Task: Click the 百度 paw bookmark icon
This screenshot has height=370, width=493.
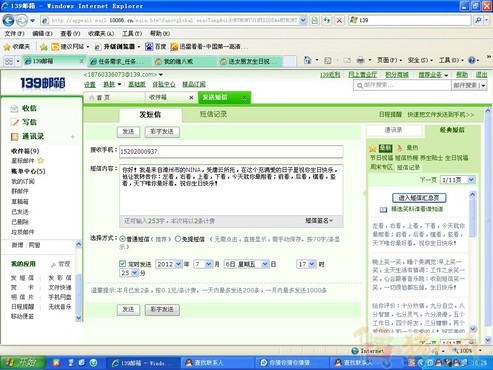Action: [x=149, y=47]
